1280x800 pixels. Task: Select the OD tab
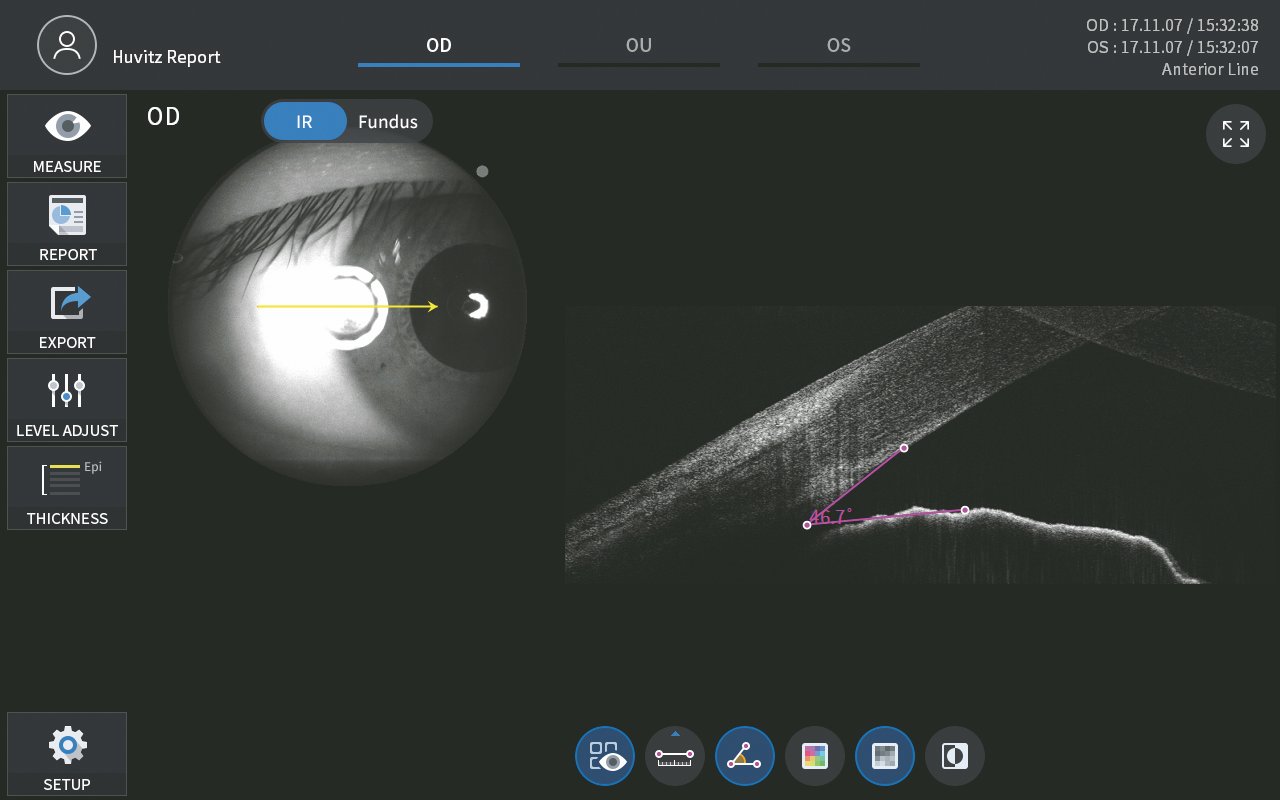pyautogui.click(x=438, y=46)
